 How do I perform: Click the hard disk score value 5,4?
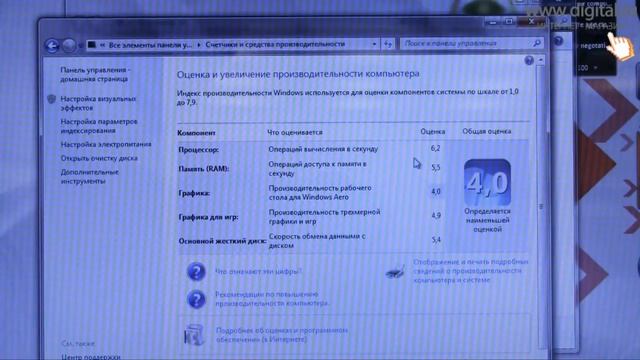coord(436,240)
